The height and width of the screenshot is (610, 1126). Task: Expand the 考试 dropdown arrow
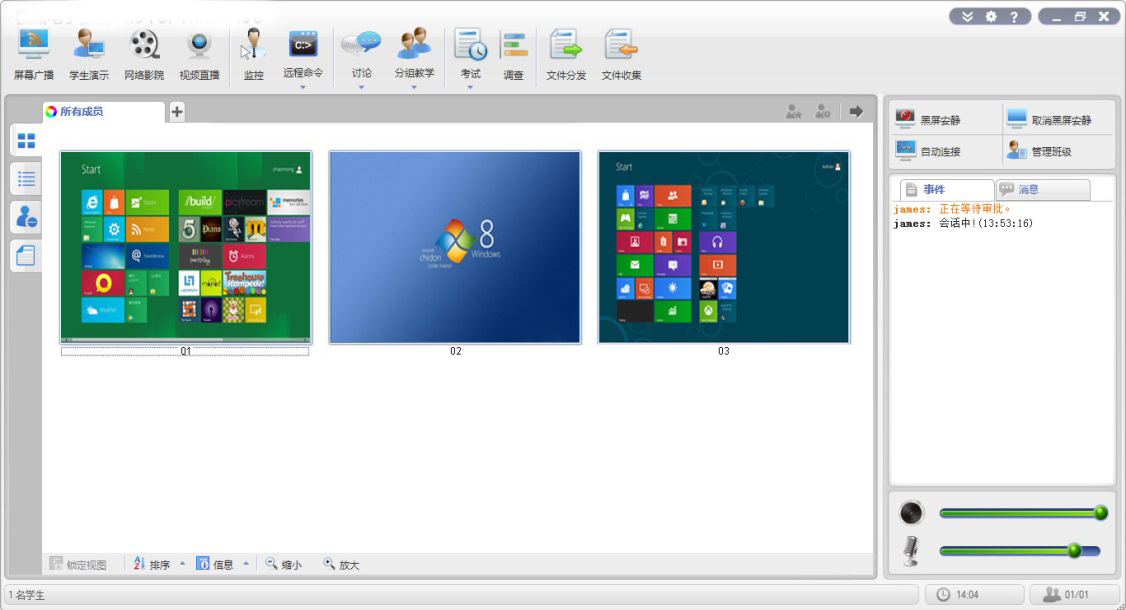tap(470, 88)
